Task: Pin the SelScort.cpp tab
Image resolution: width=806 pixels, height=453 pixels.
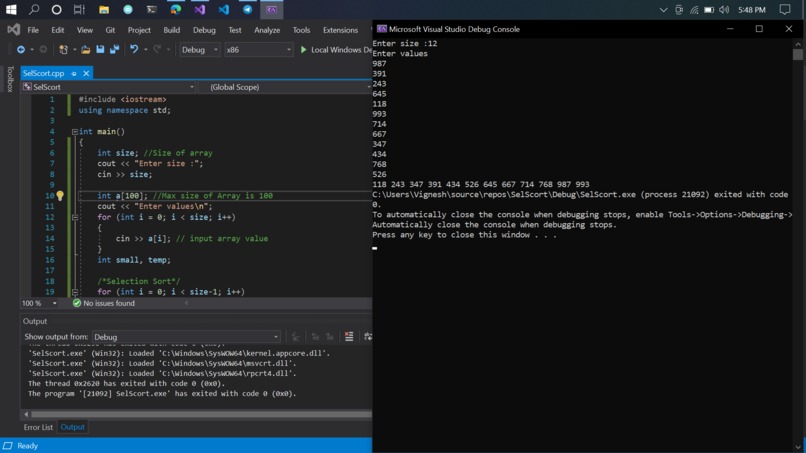Action: [x=74, y=74]
